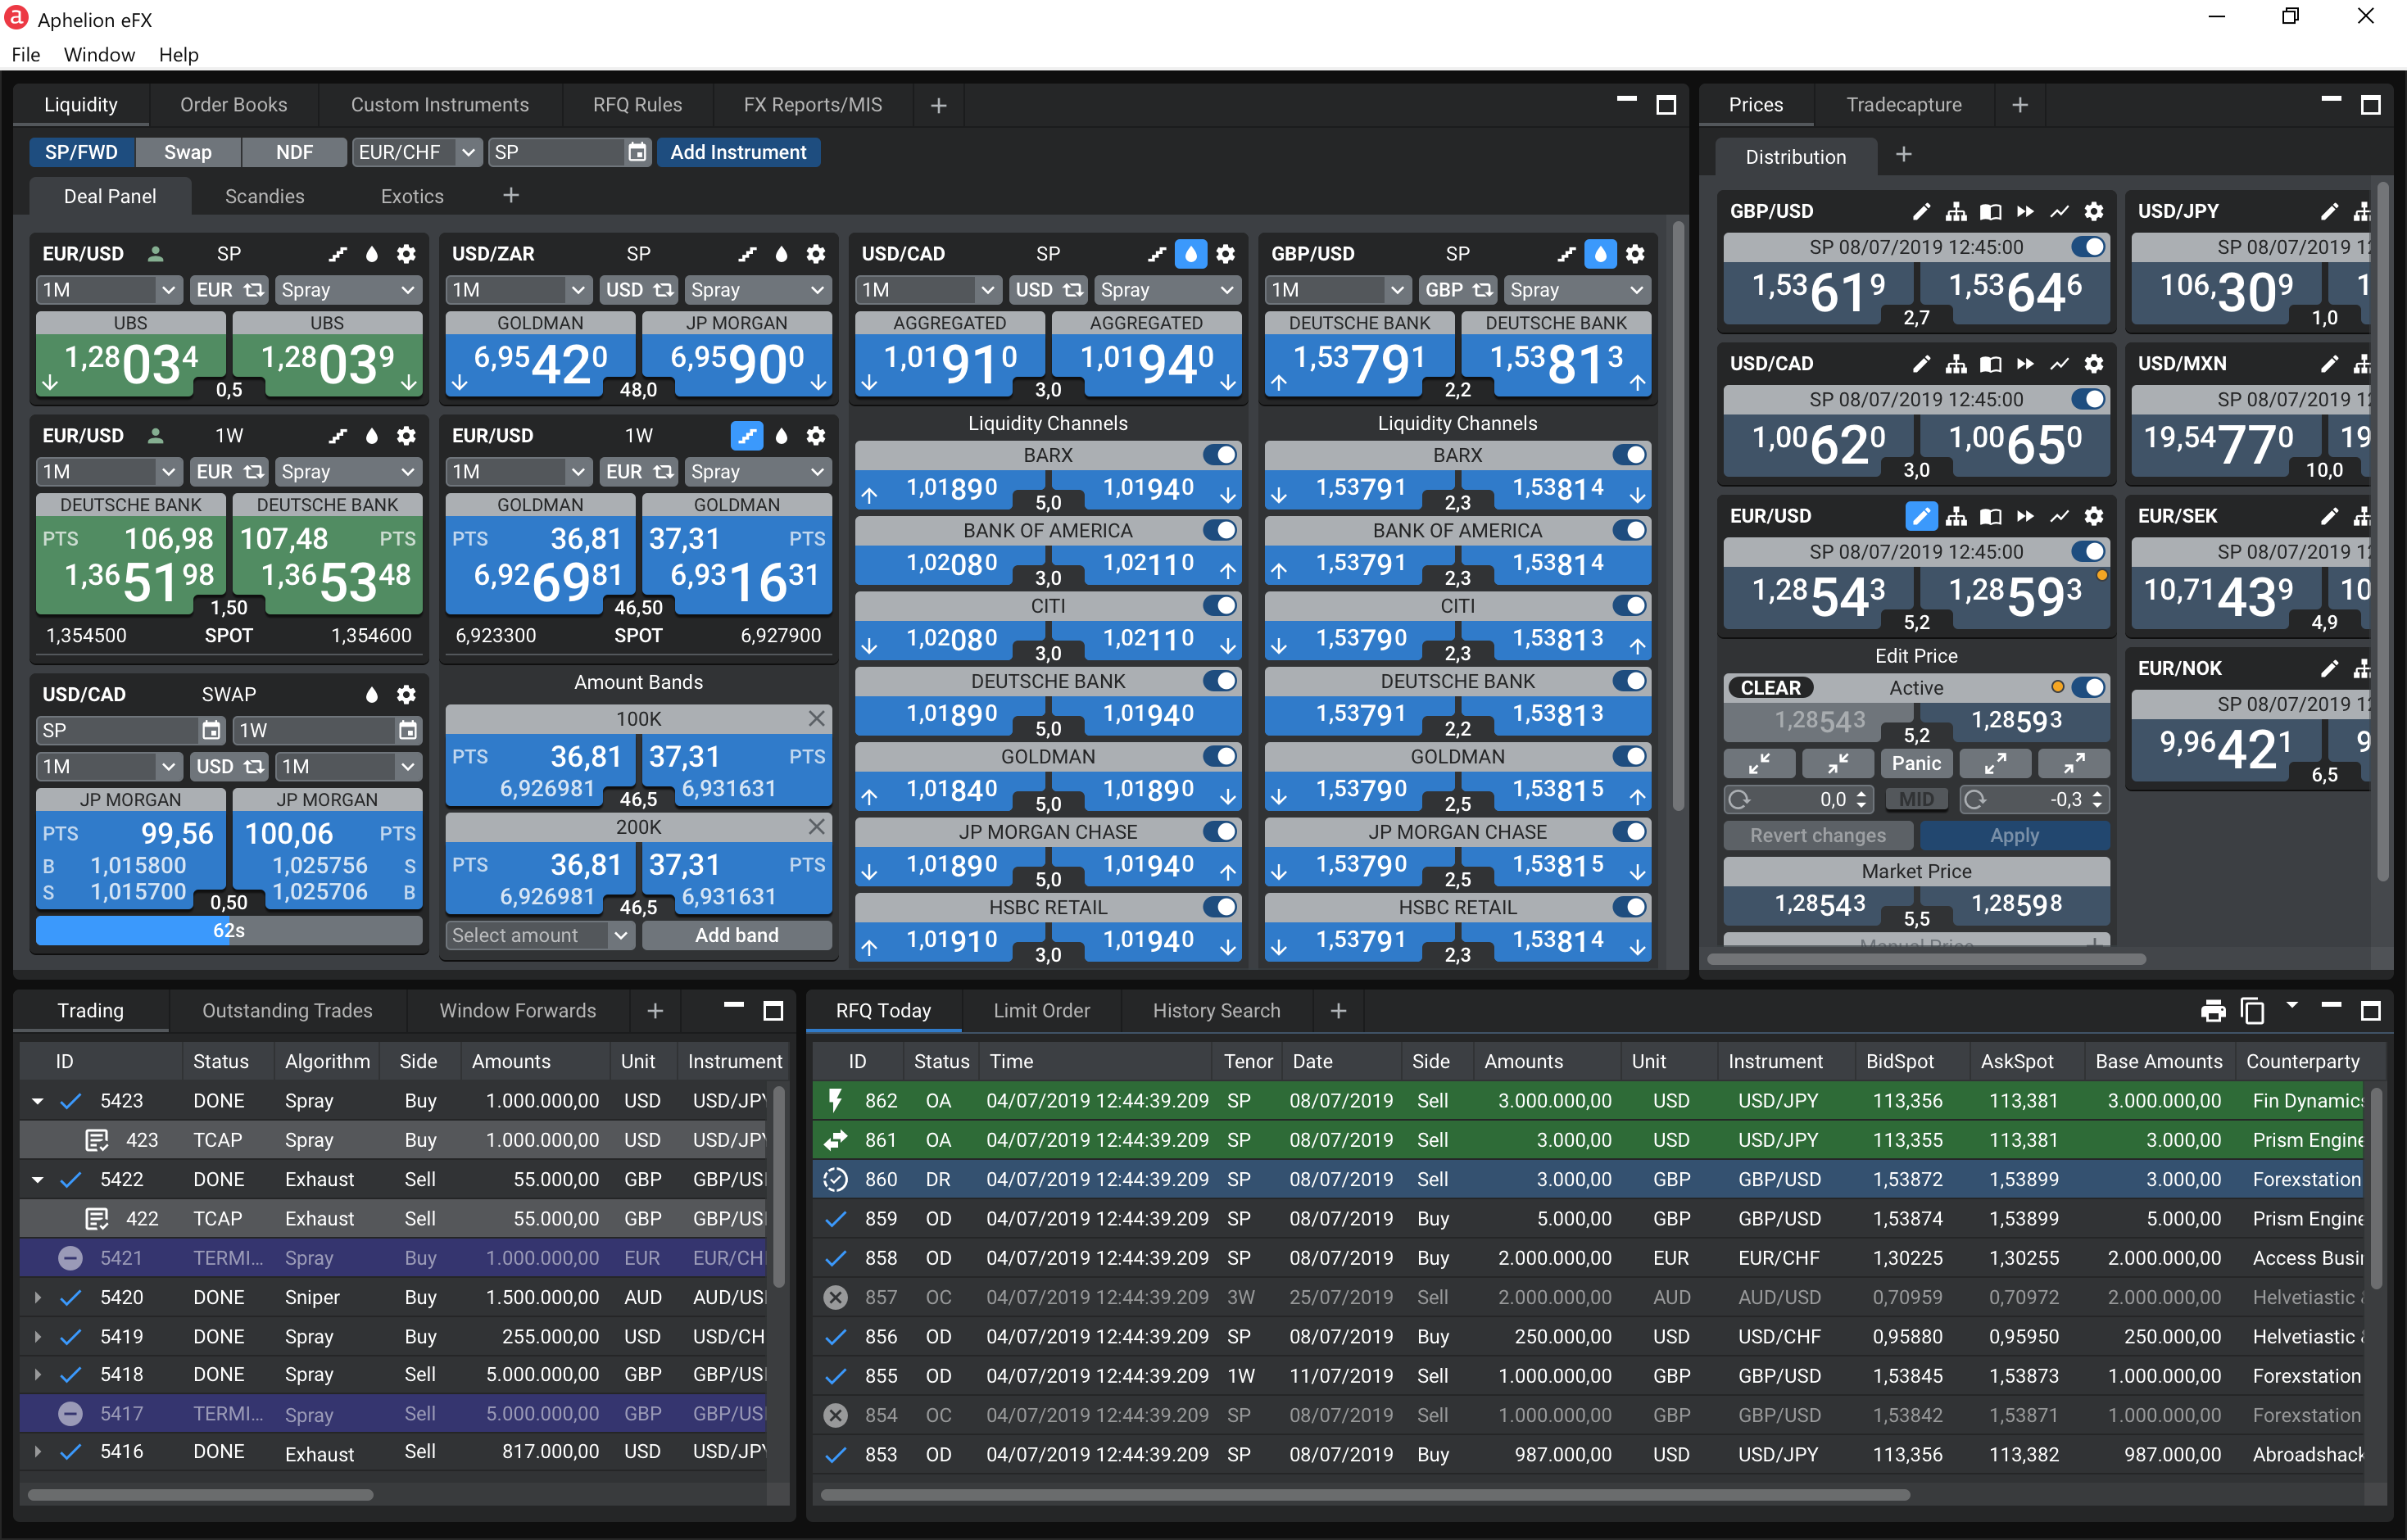
Task: Click the Panic button
Action: click(1916, 764)
